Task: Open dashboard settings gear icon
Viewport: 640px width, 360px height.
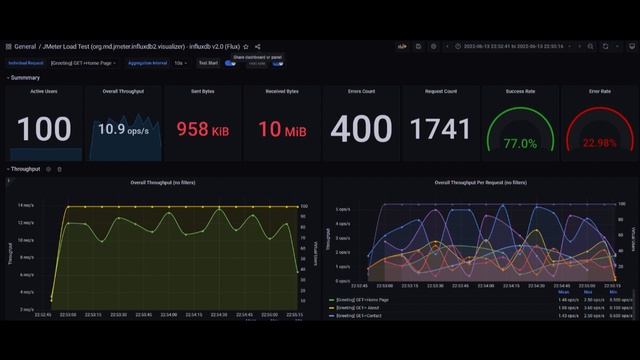Action: tap(433, 47)
